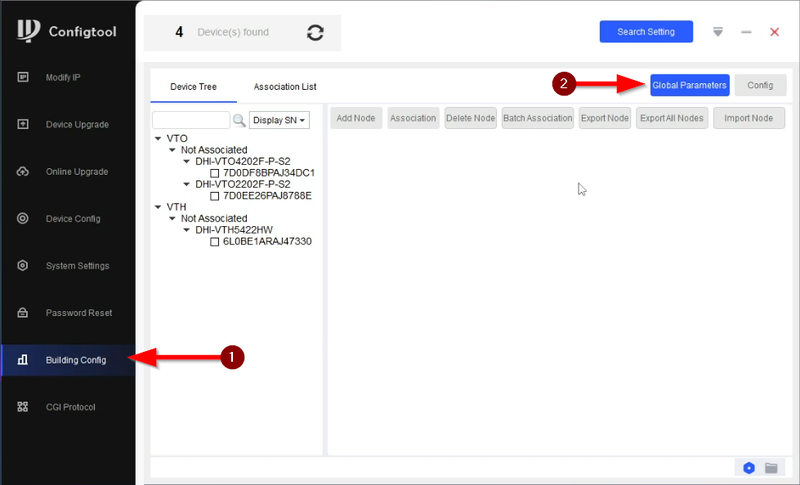Click the Add Node button
The image size is (800, 485).
tap(356, 118)
